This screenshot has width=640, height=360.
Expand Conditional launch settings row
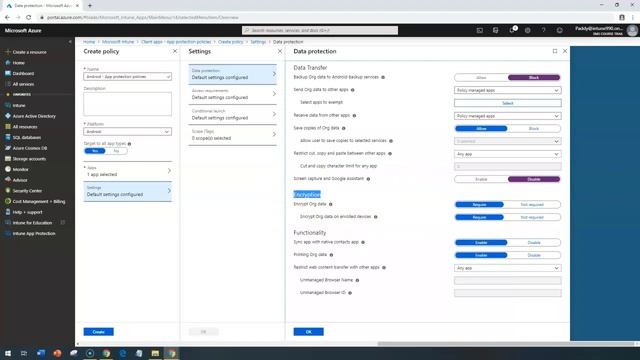232,115
